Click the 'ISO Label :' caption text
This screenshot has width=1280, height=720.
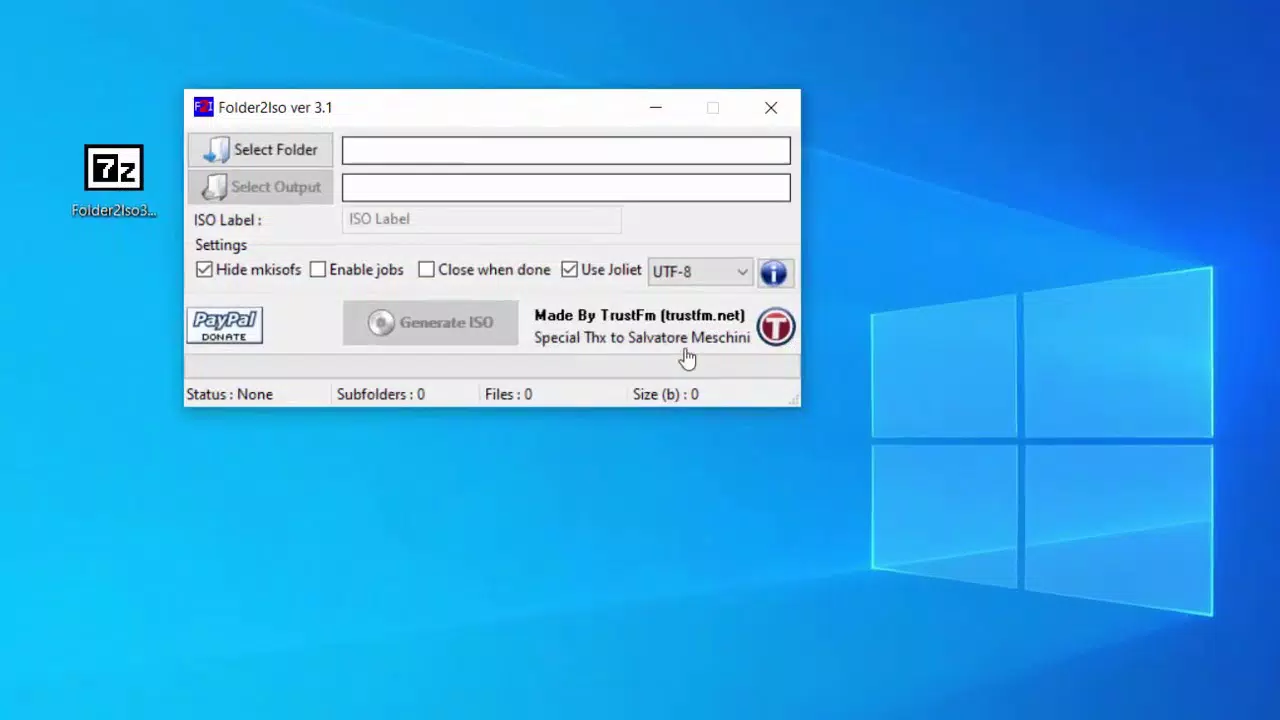tap(228, 220)
